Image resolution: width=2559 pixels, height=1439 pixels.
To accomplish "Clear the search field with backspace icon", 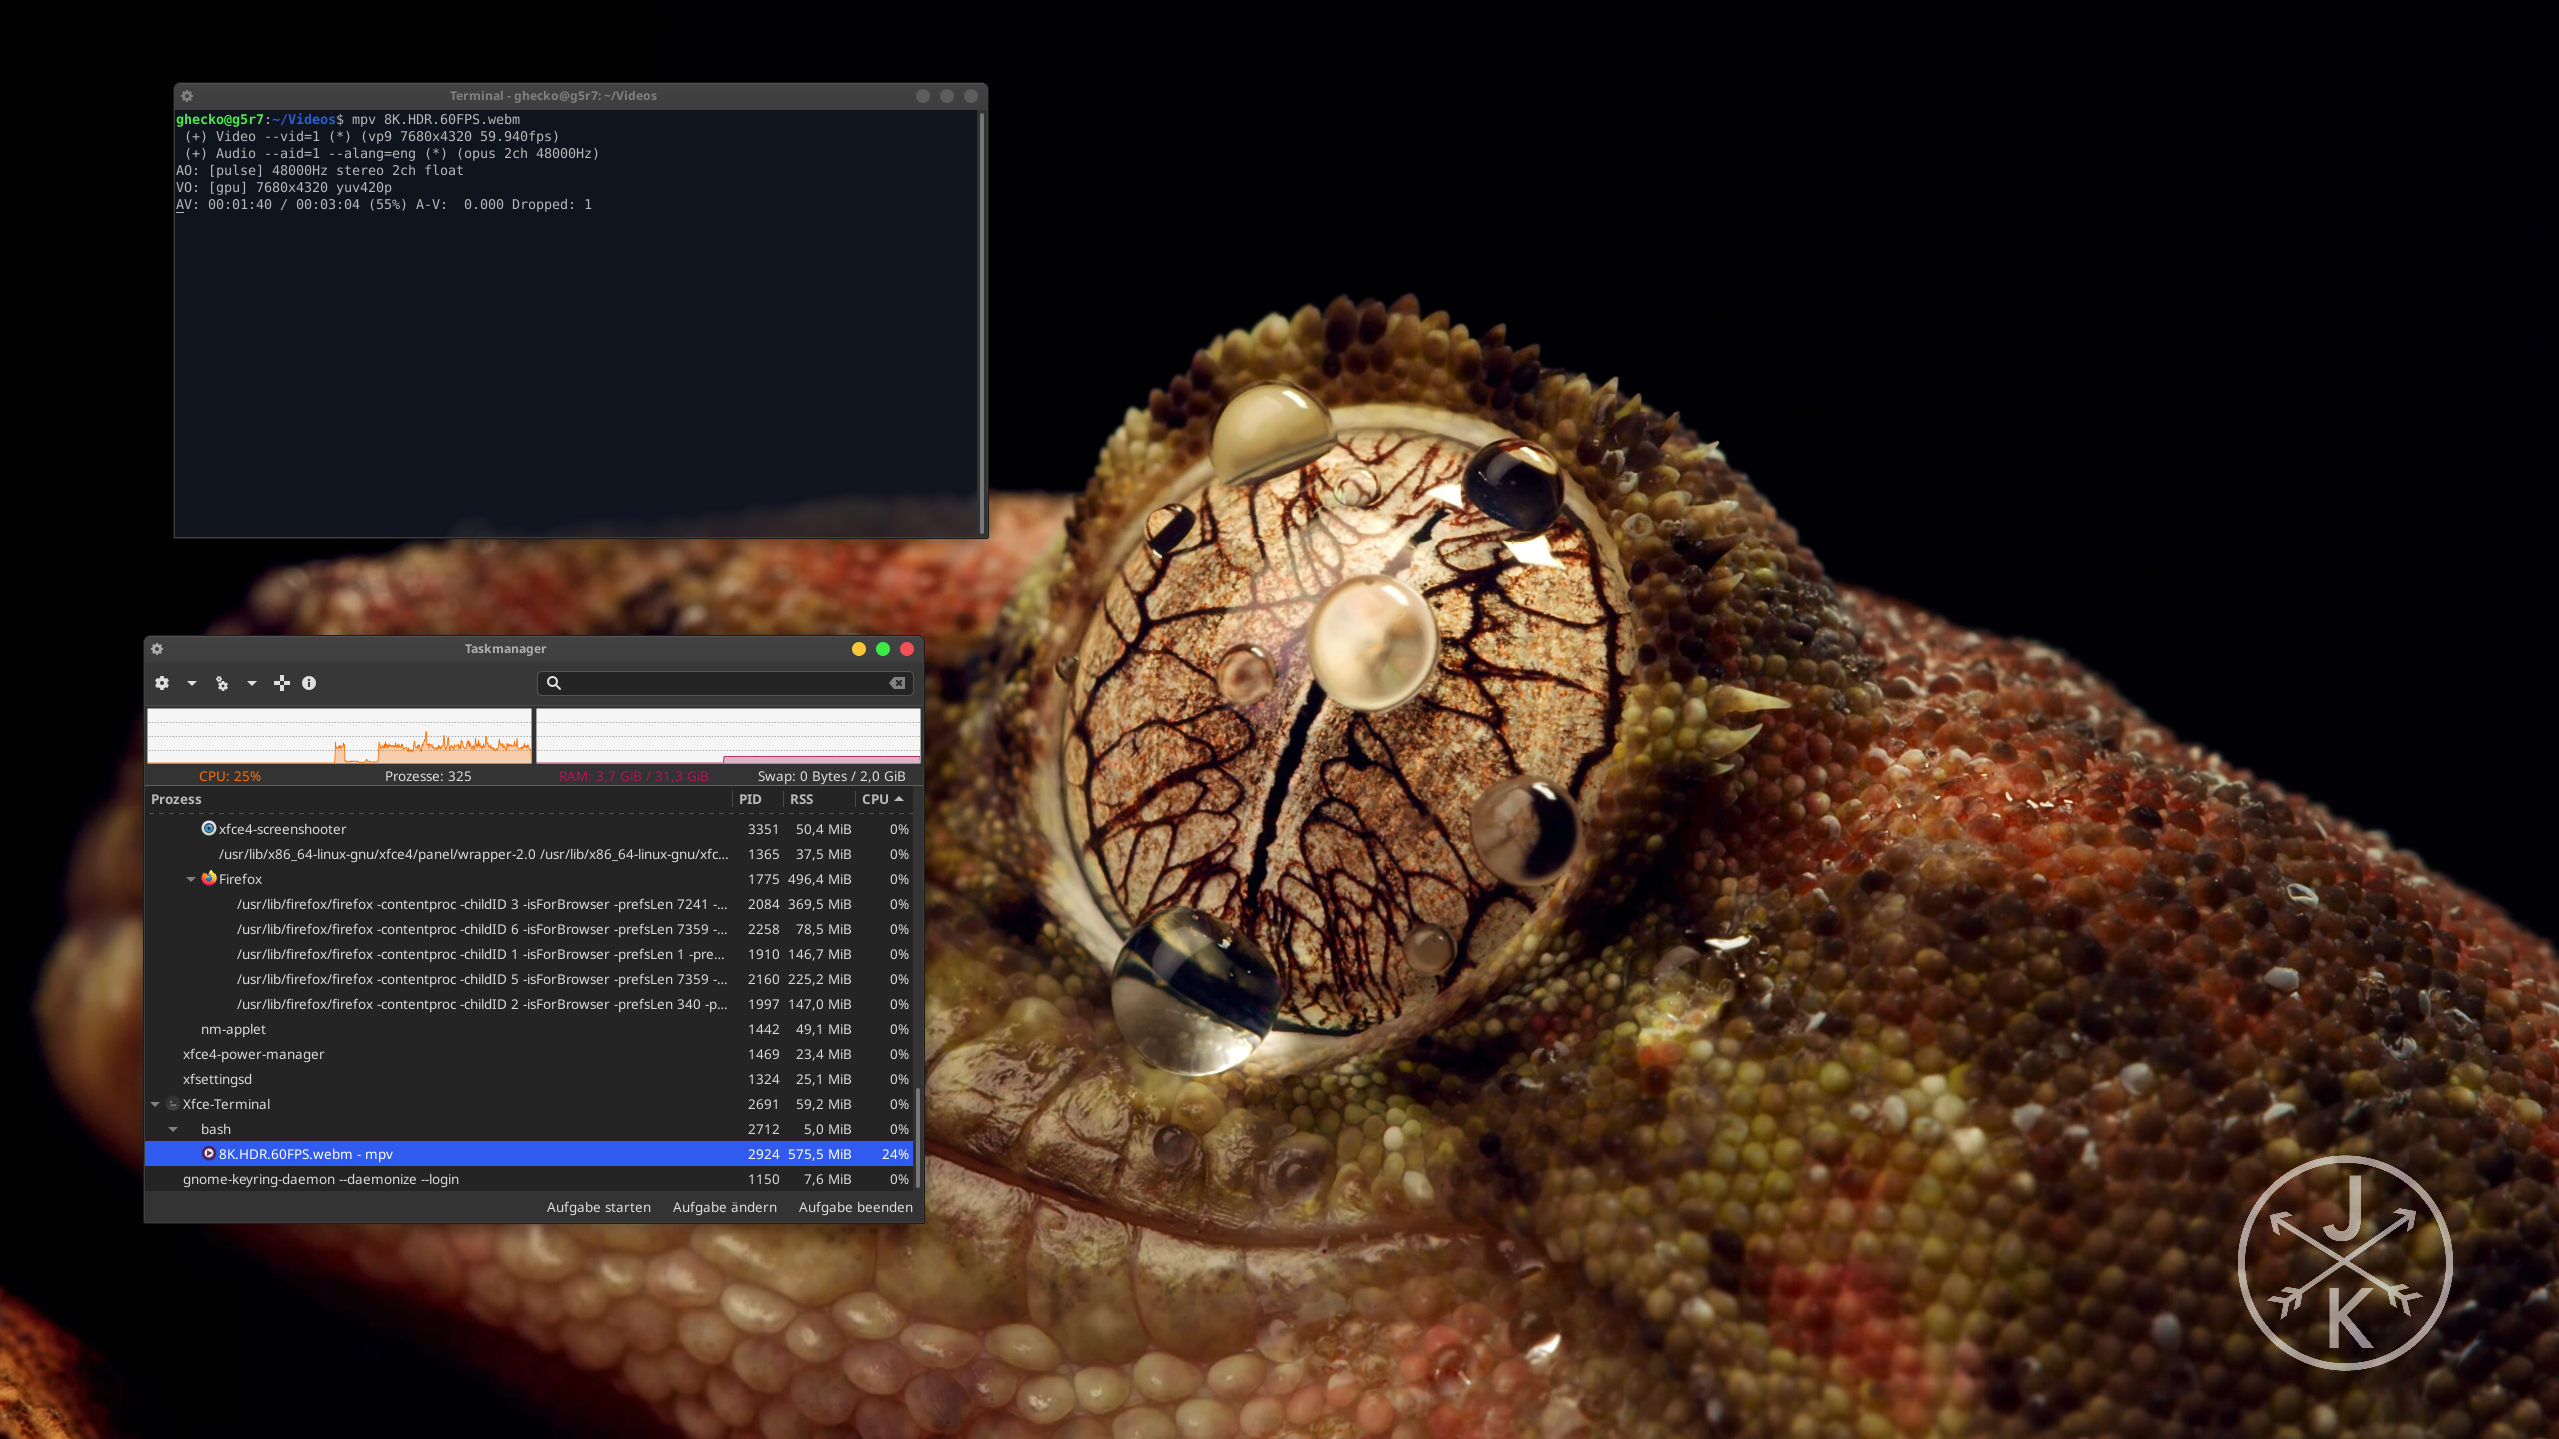I will point(897,683).
